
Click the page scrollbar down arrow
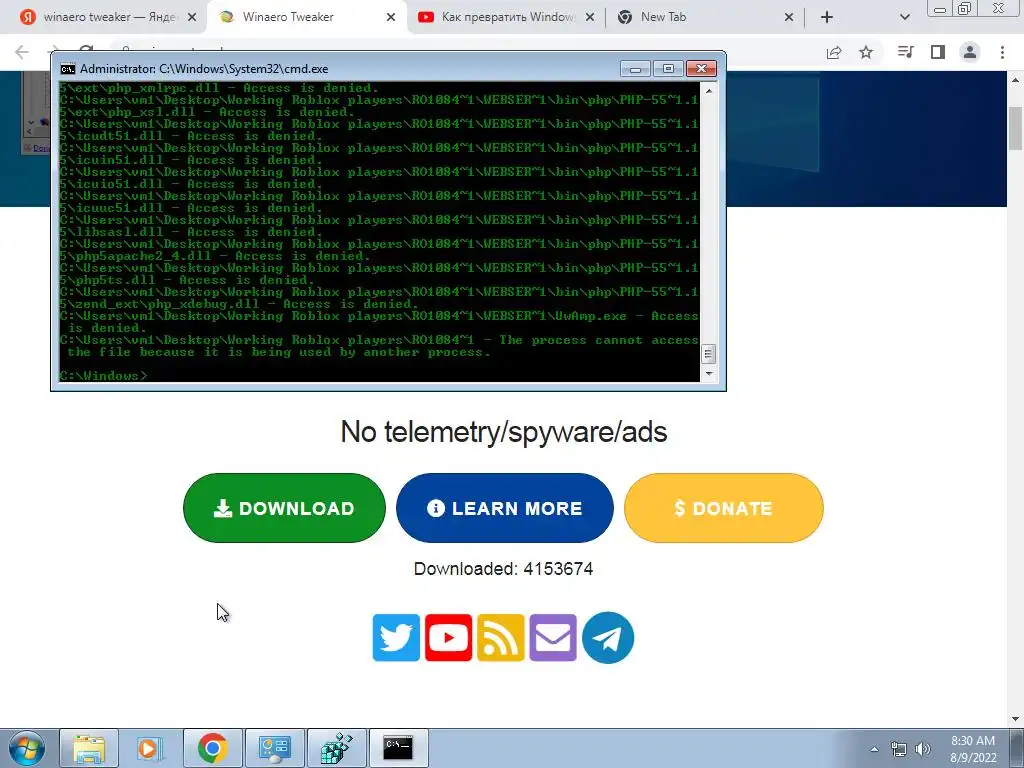[1016, 719]
